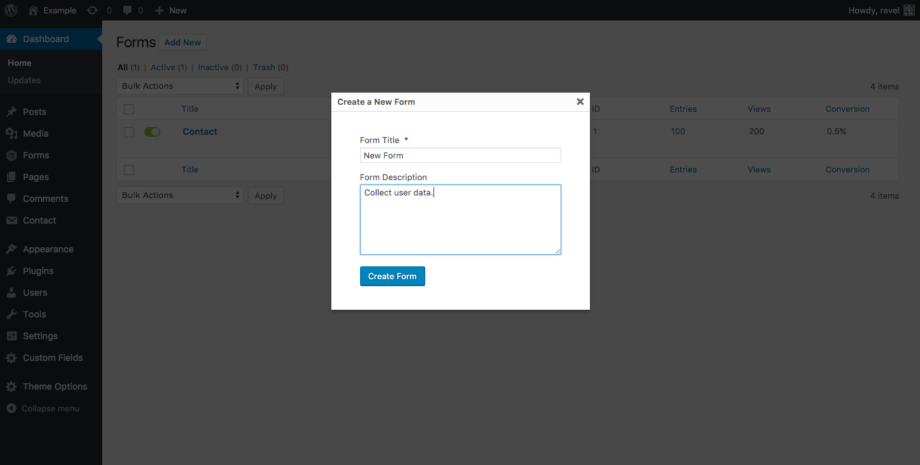Image resolution: width=920 pixels, height=465 pixels.
Task: Close the Create a New Form dialog
Action: point(580,101)
